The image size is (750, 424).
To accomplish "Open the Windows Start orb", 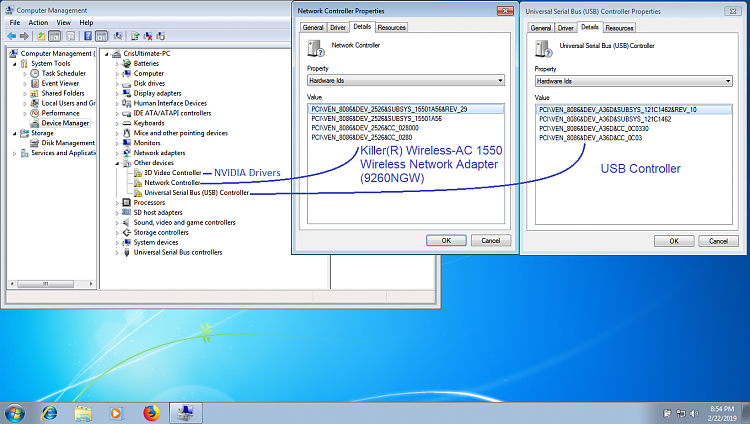I will [14, 413].
